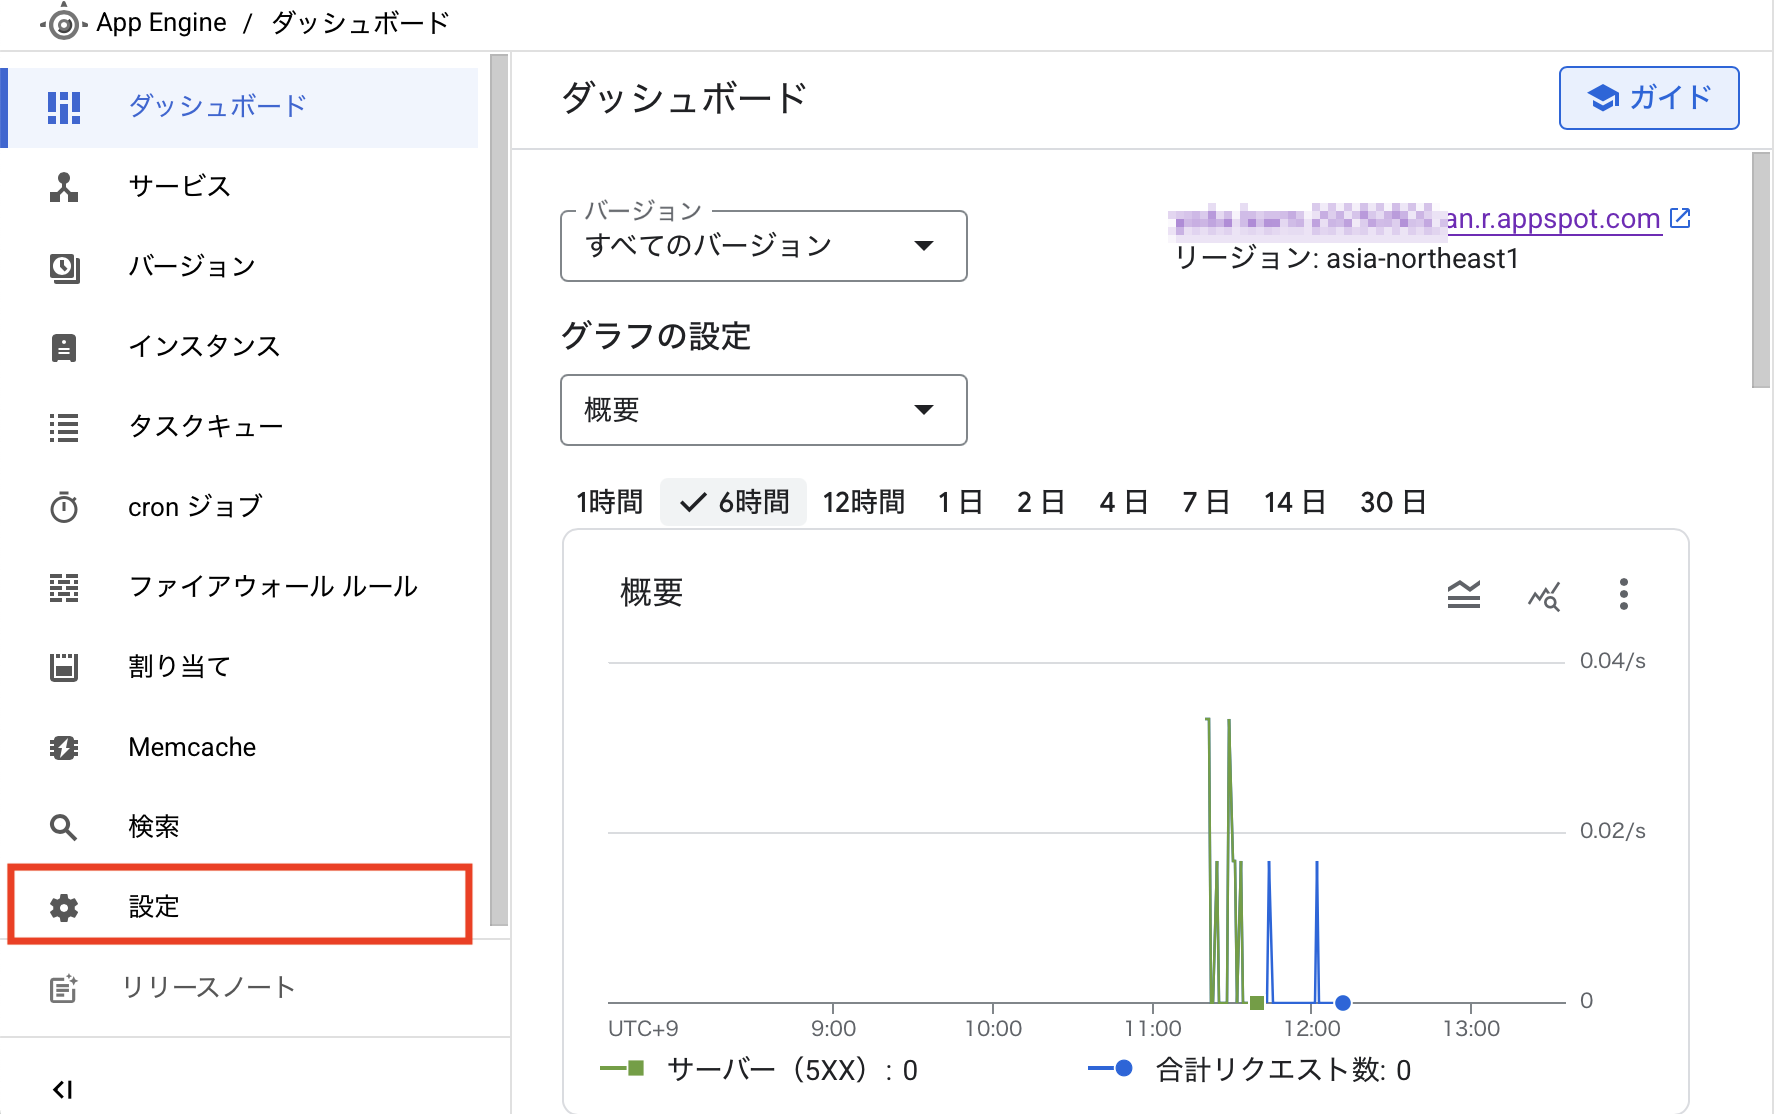Click the ガイド button
This screenshot has height=1114, width=1792.
pos(1648,97)
